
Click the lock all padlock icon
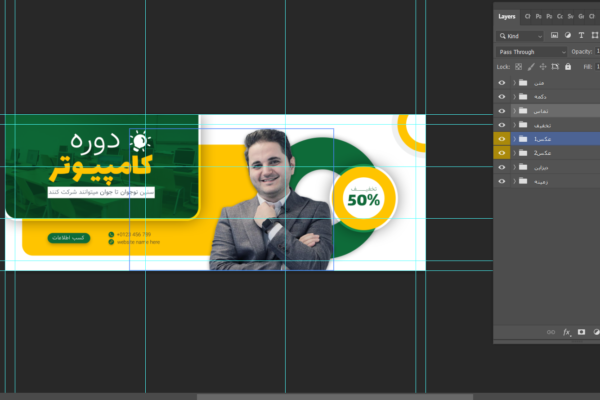pos(569,66)
